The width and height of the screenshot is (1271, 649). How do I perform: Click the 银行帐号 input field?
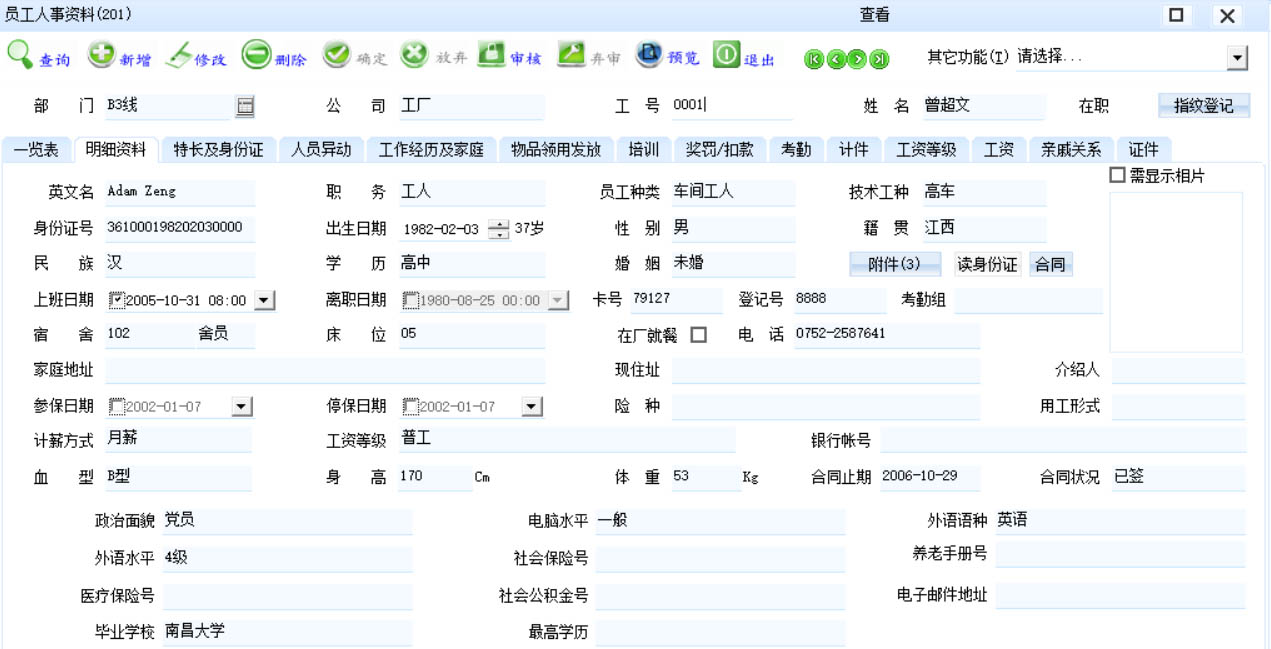click(x=1063, y=441)
